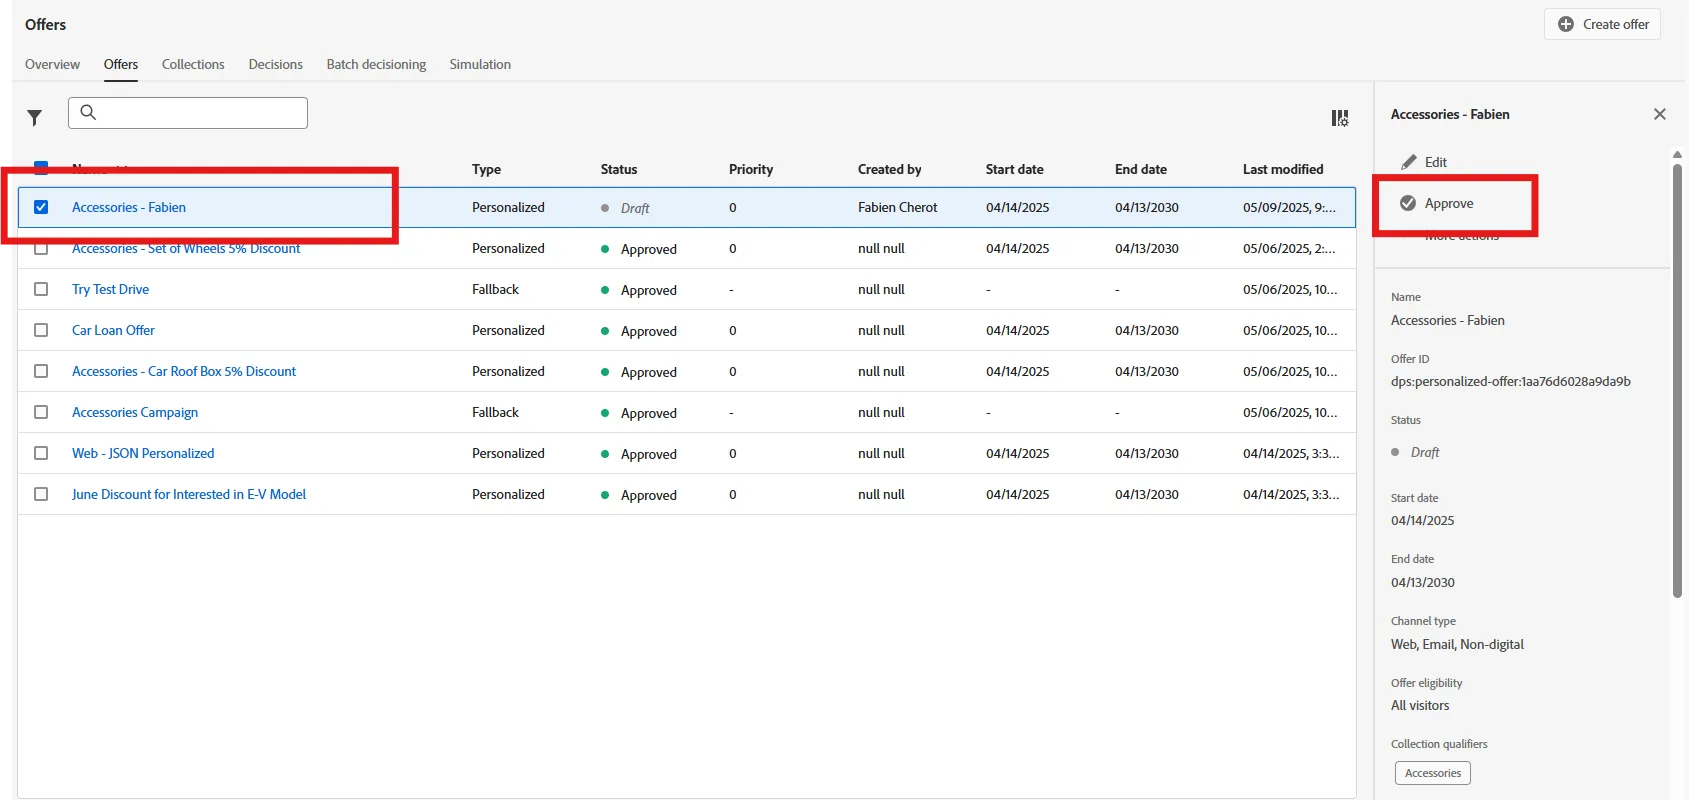Image resolution: width=1689 pixels, height=800 pixels.
Task: Open the Batch decisioning tab
Action: [x=376, y=64]
